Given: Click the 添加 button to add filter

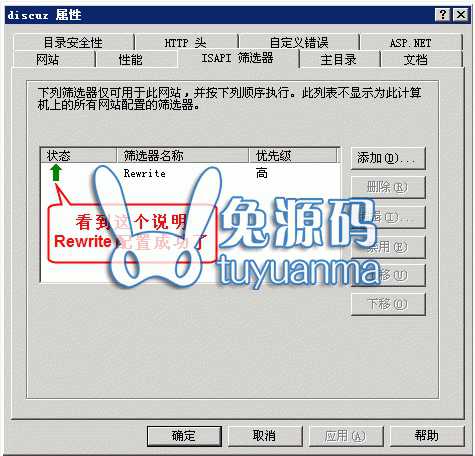Looking at the screenshot, I should pos(388,158).
